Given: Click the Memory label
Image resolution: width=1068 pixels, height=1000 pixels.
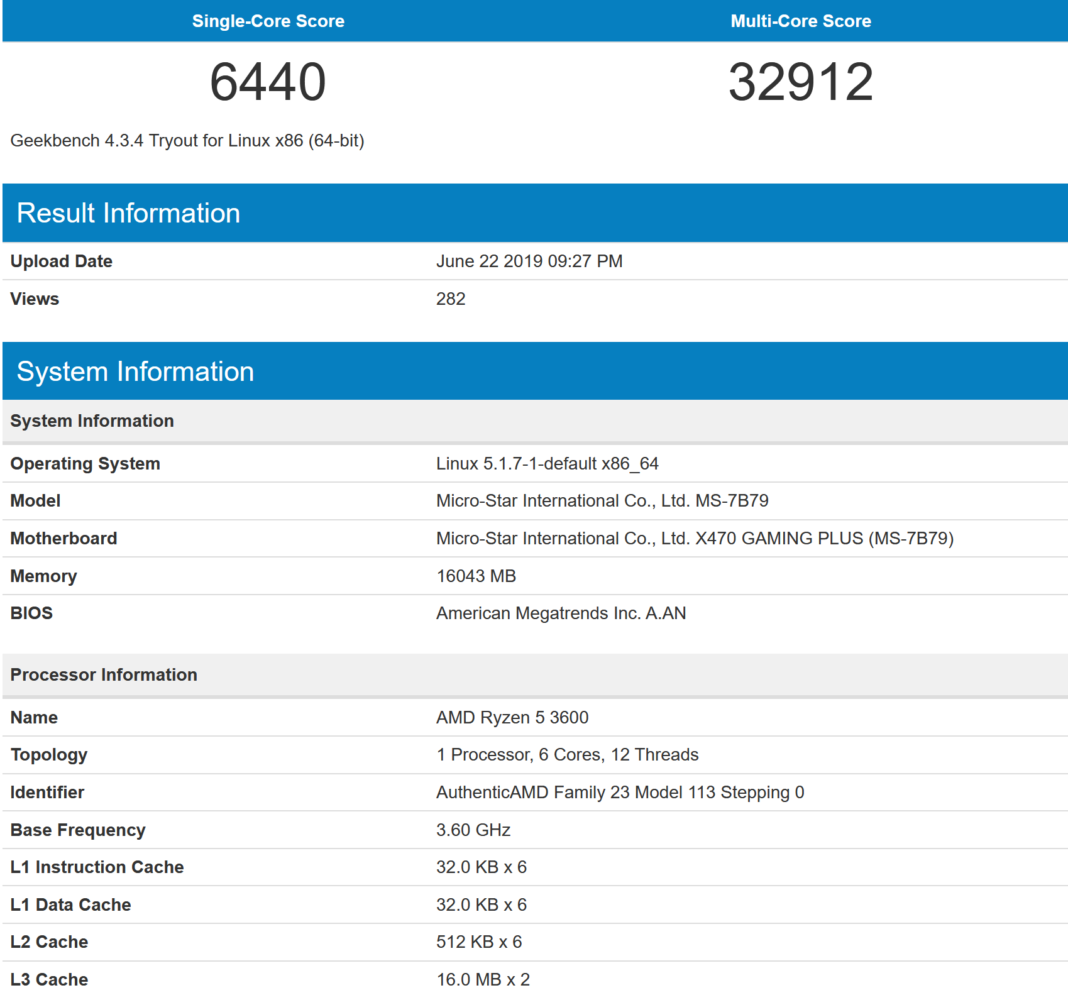Looking at the screenshot, I should pos(44,576).
